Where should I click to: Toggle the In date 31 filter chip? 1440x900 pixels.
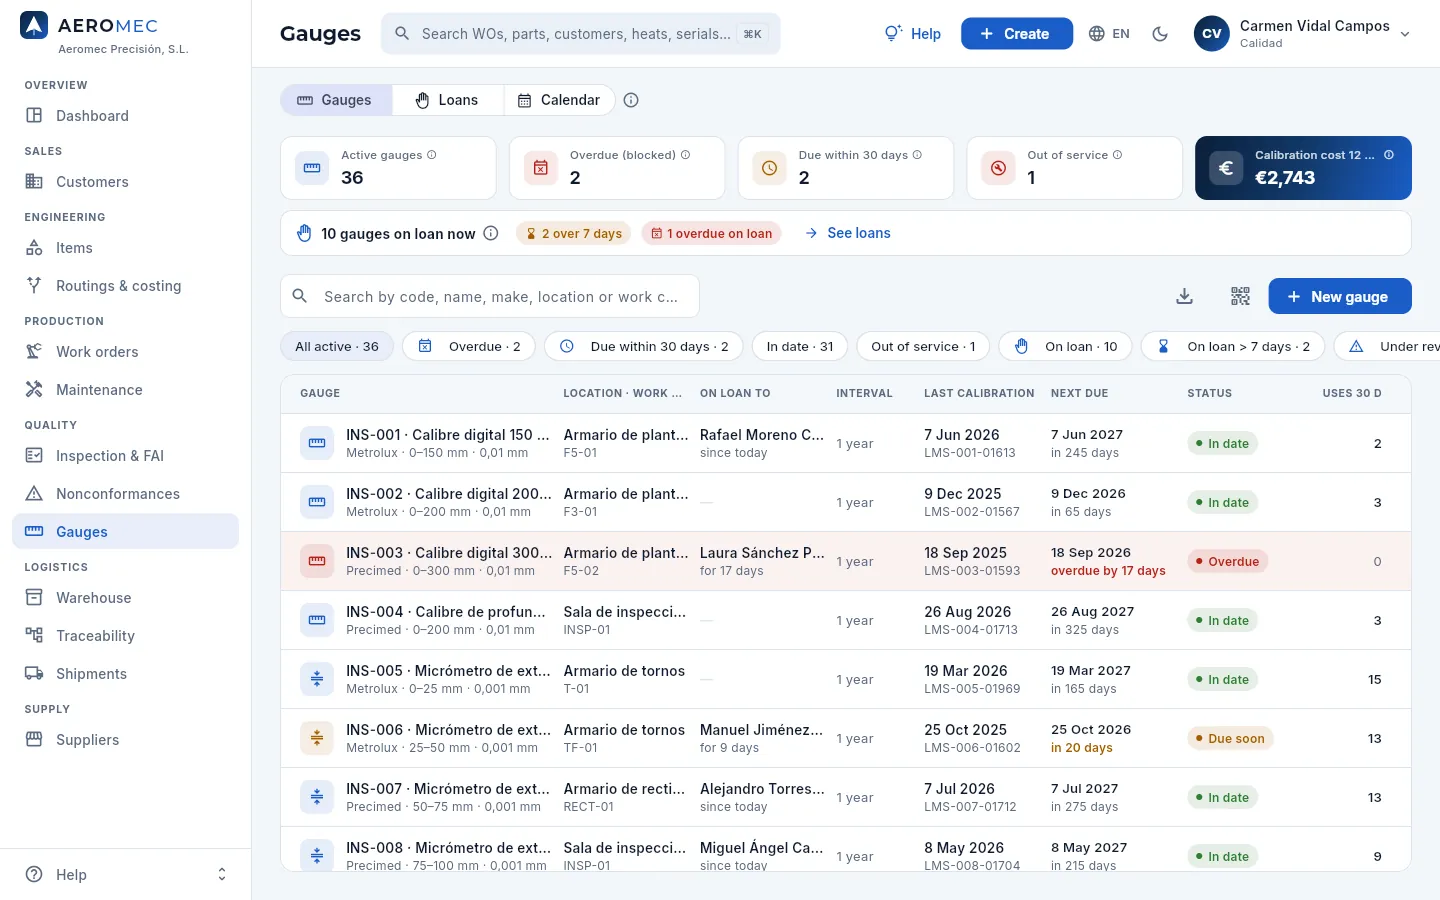800,346
